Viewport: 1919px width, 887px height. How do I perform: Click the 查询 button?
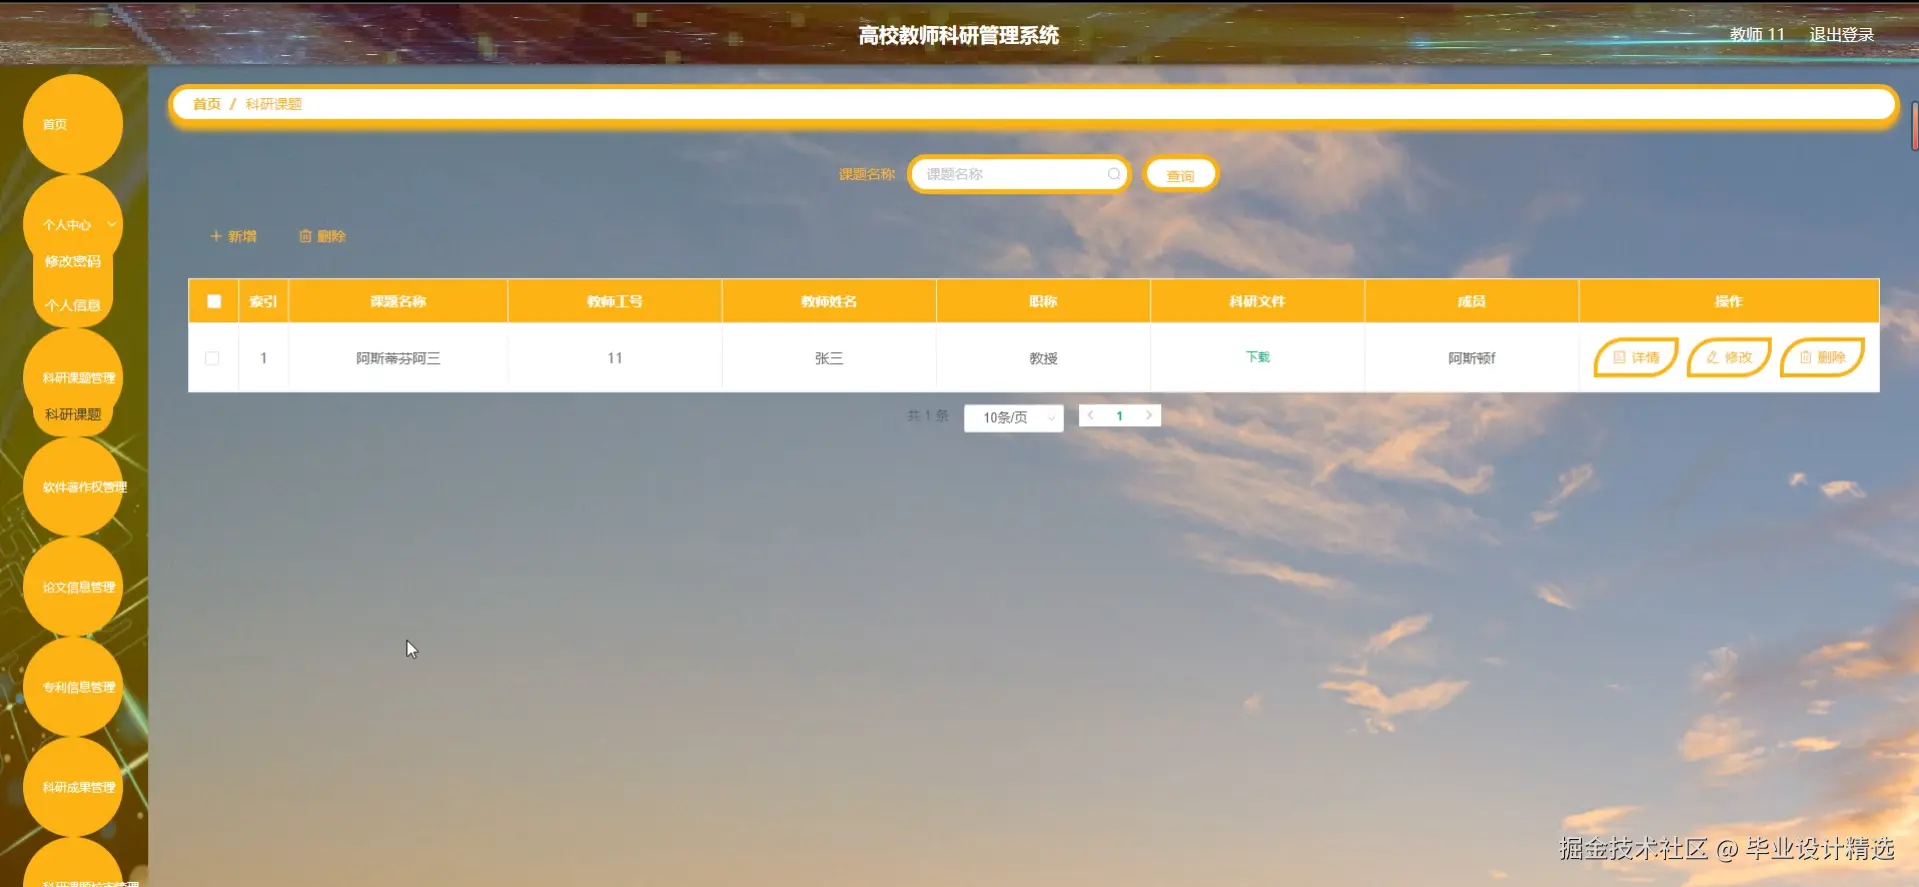pos(1180,175)
